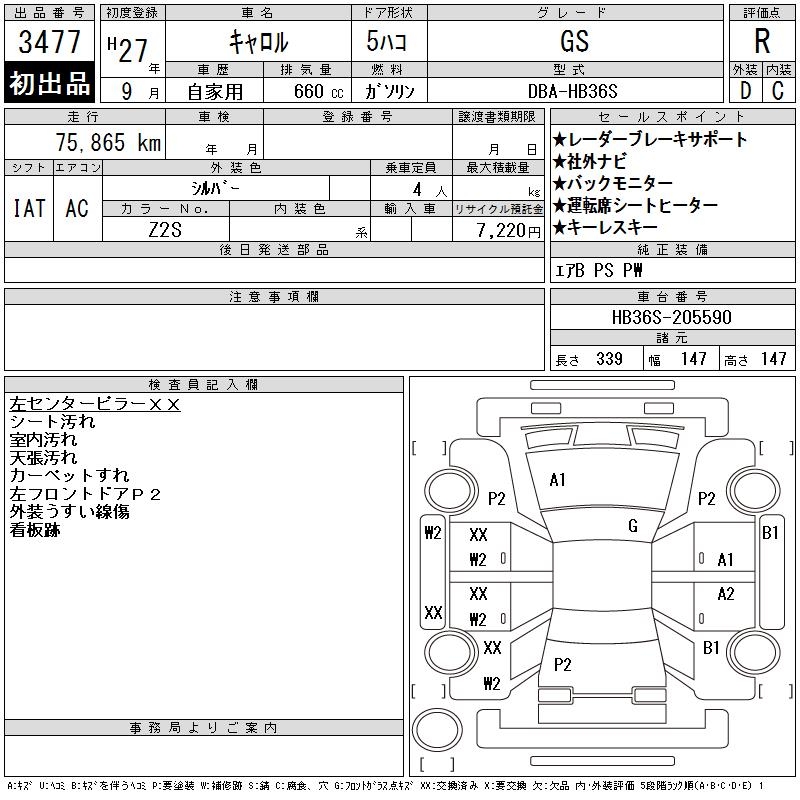Click sales point バックモニター
Image resolution: width=800 pixels, height=800 pixels.
(x=613, y=183)
